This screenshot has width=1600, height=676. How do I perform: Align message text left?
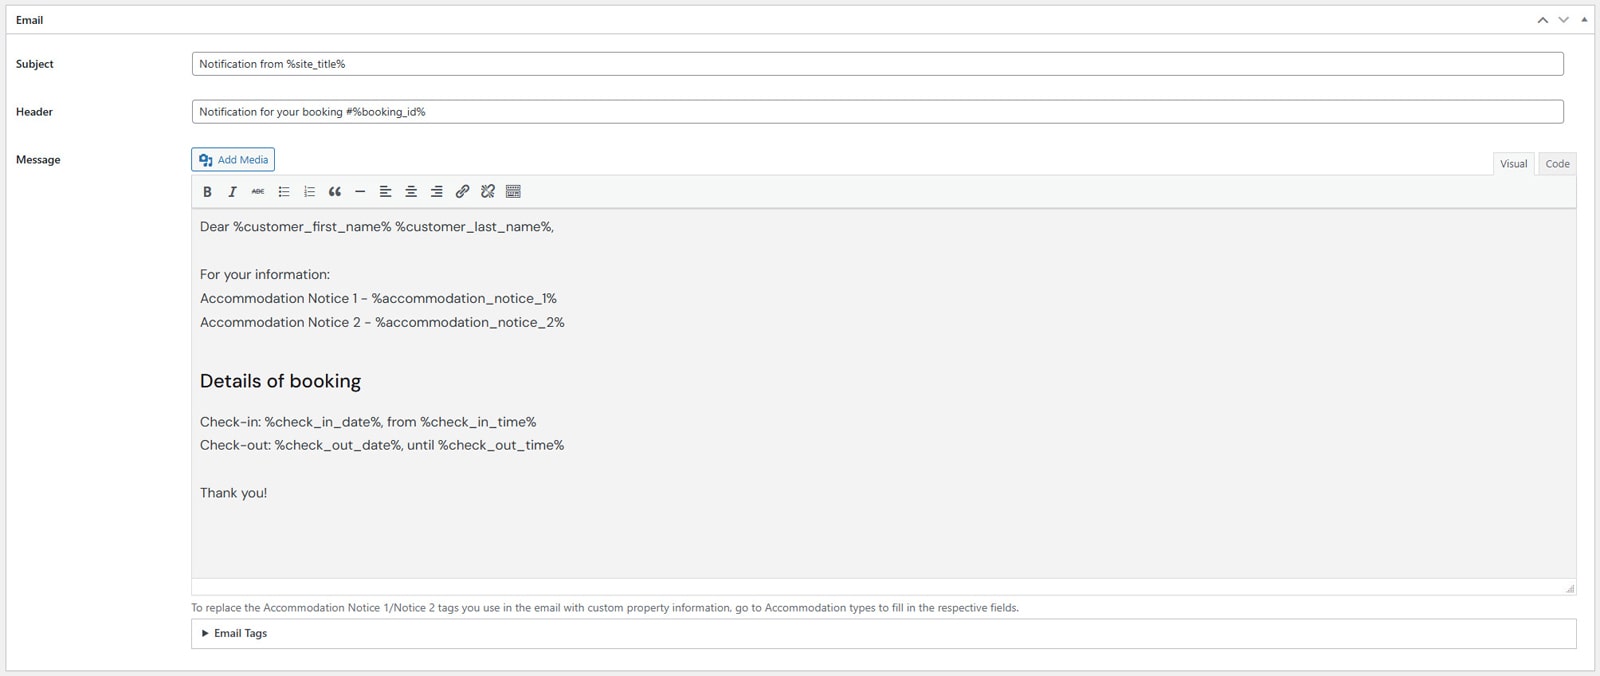click(385, 192)
